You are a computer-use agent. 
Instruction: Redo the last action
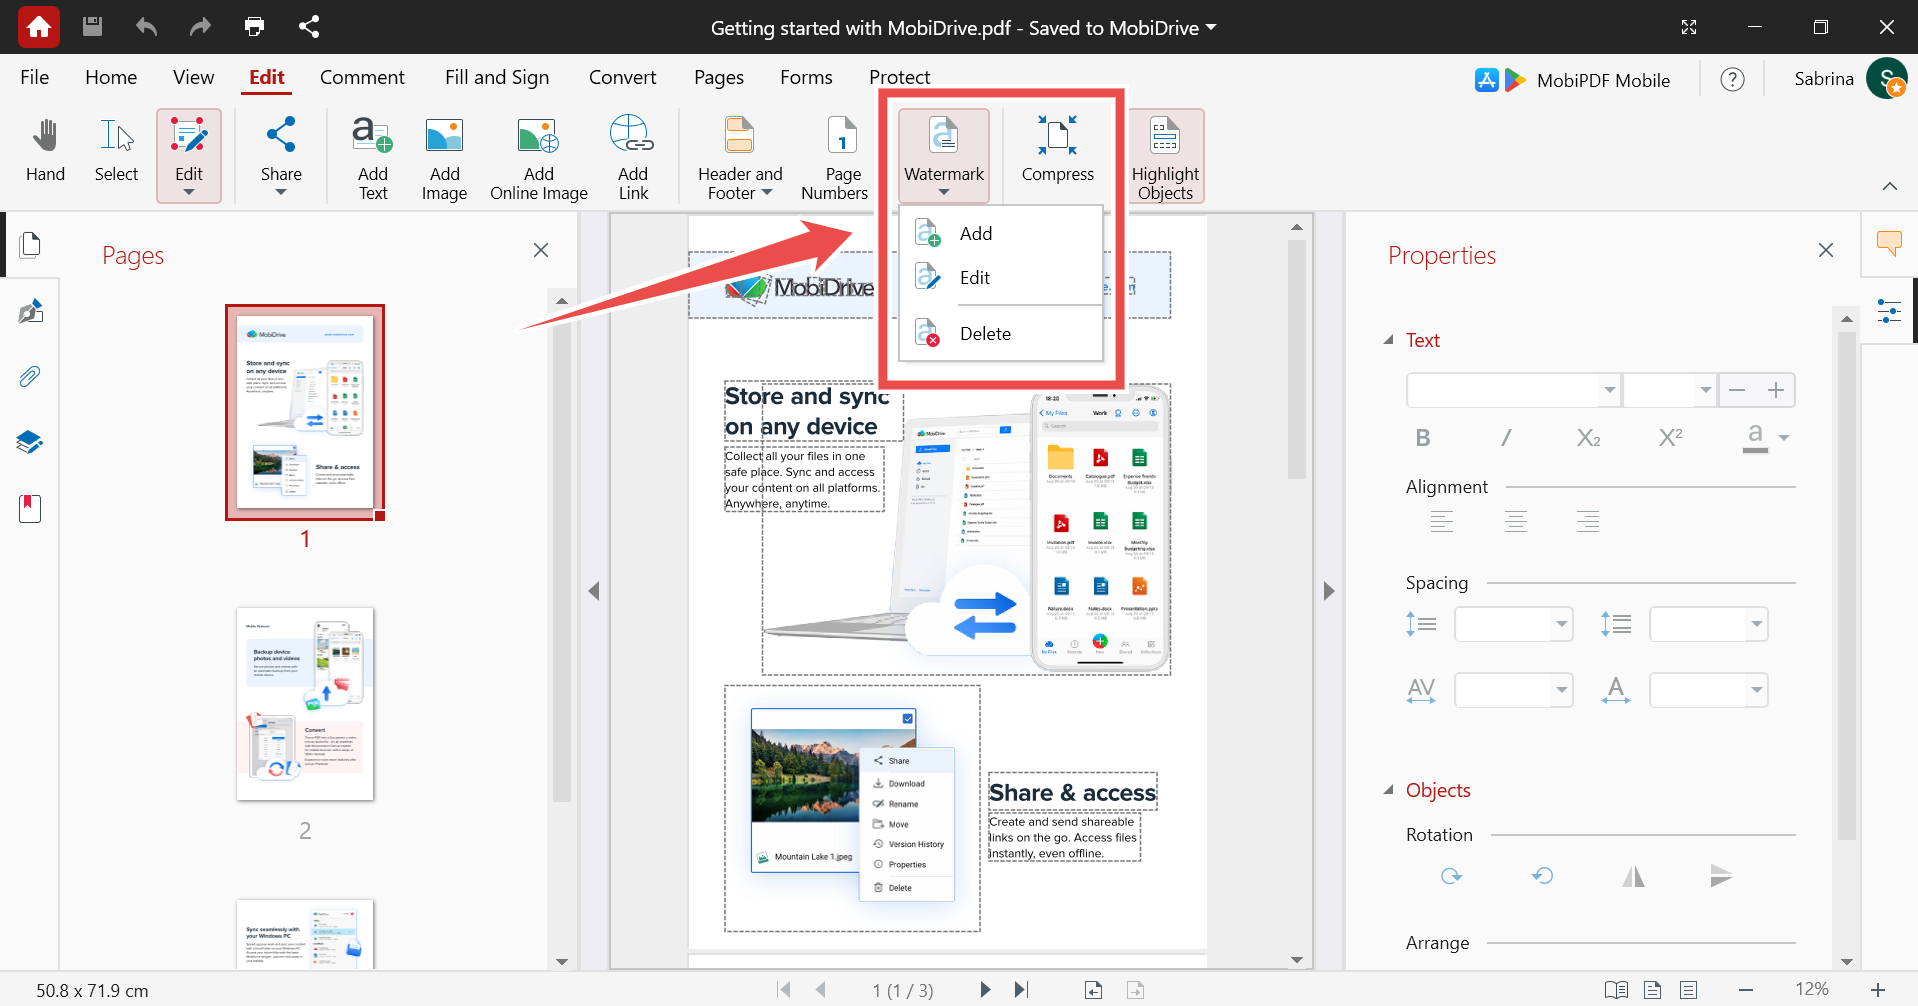pyautogui.click(x=200, y=27)
